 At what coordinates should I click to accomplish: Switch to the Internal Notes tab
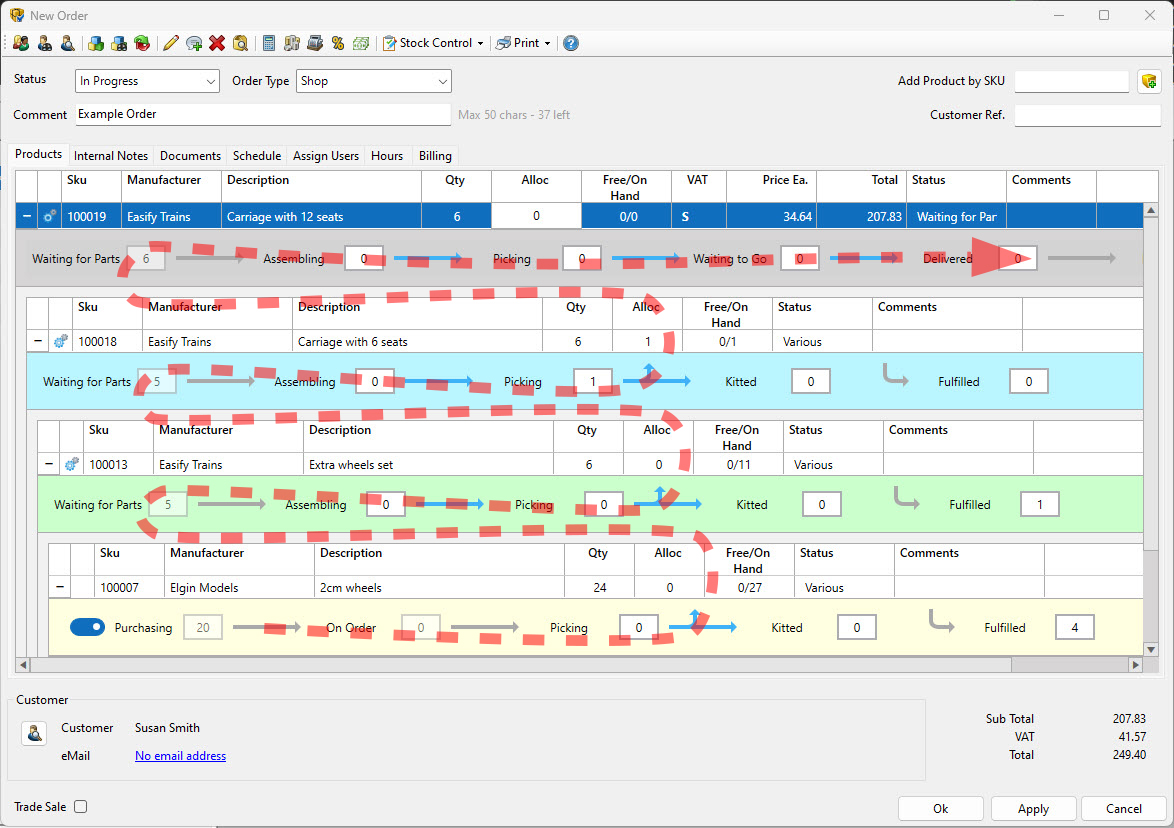pos(110,155)
